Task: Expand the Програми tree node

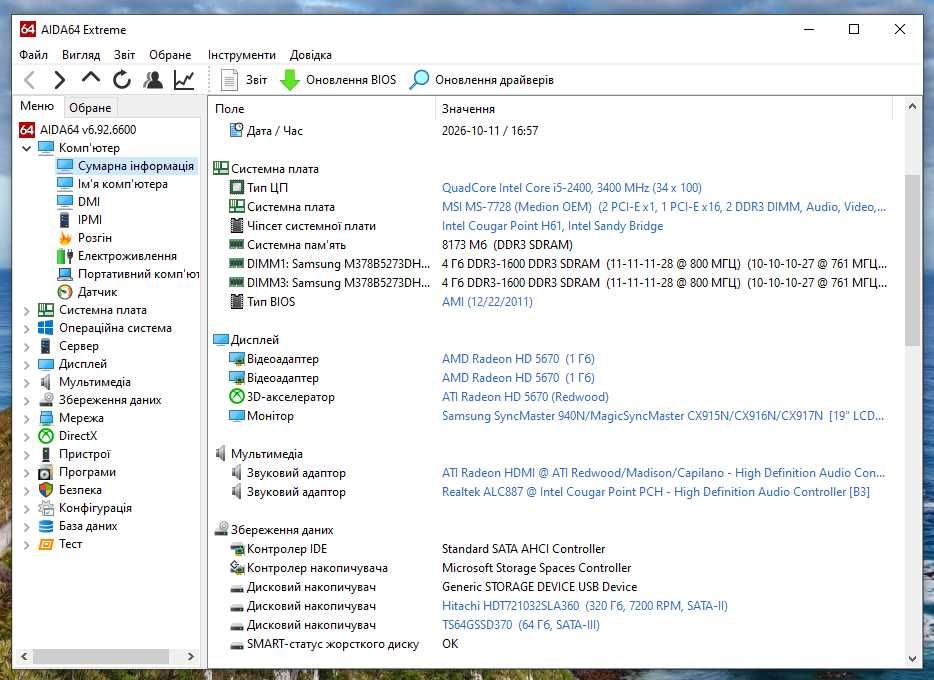Action: click(26, 472)
